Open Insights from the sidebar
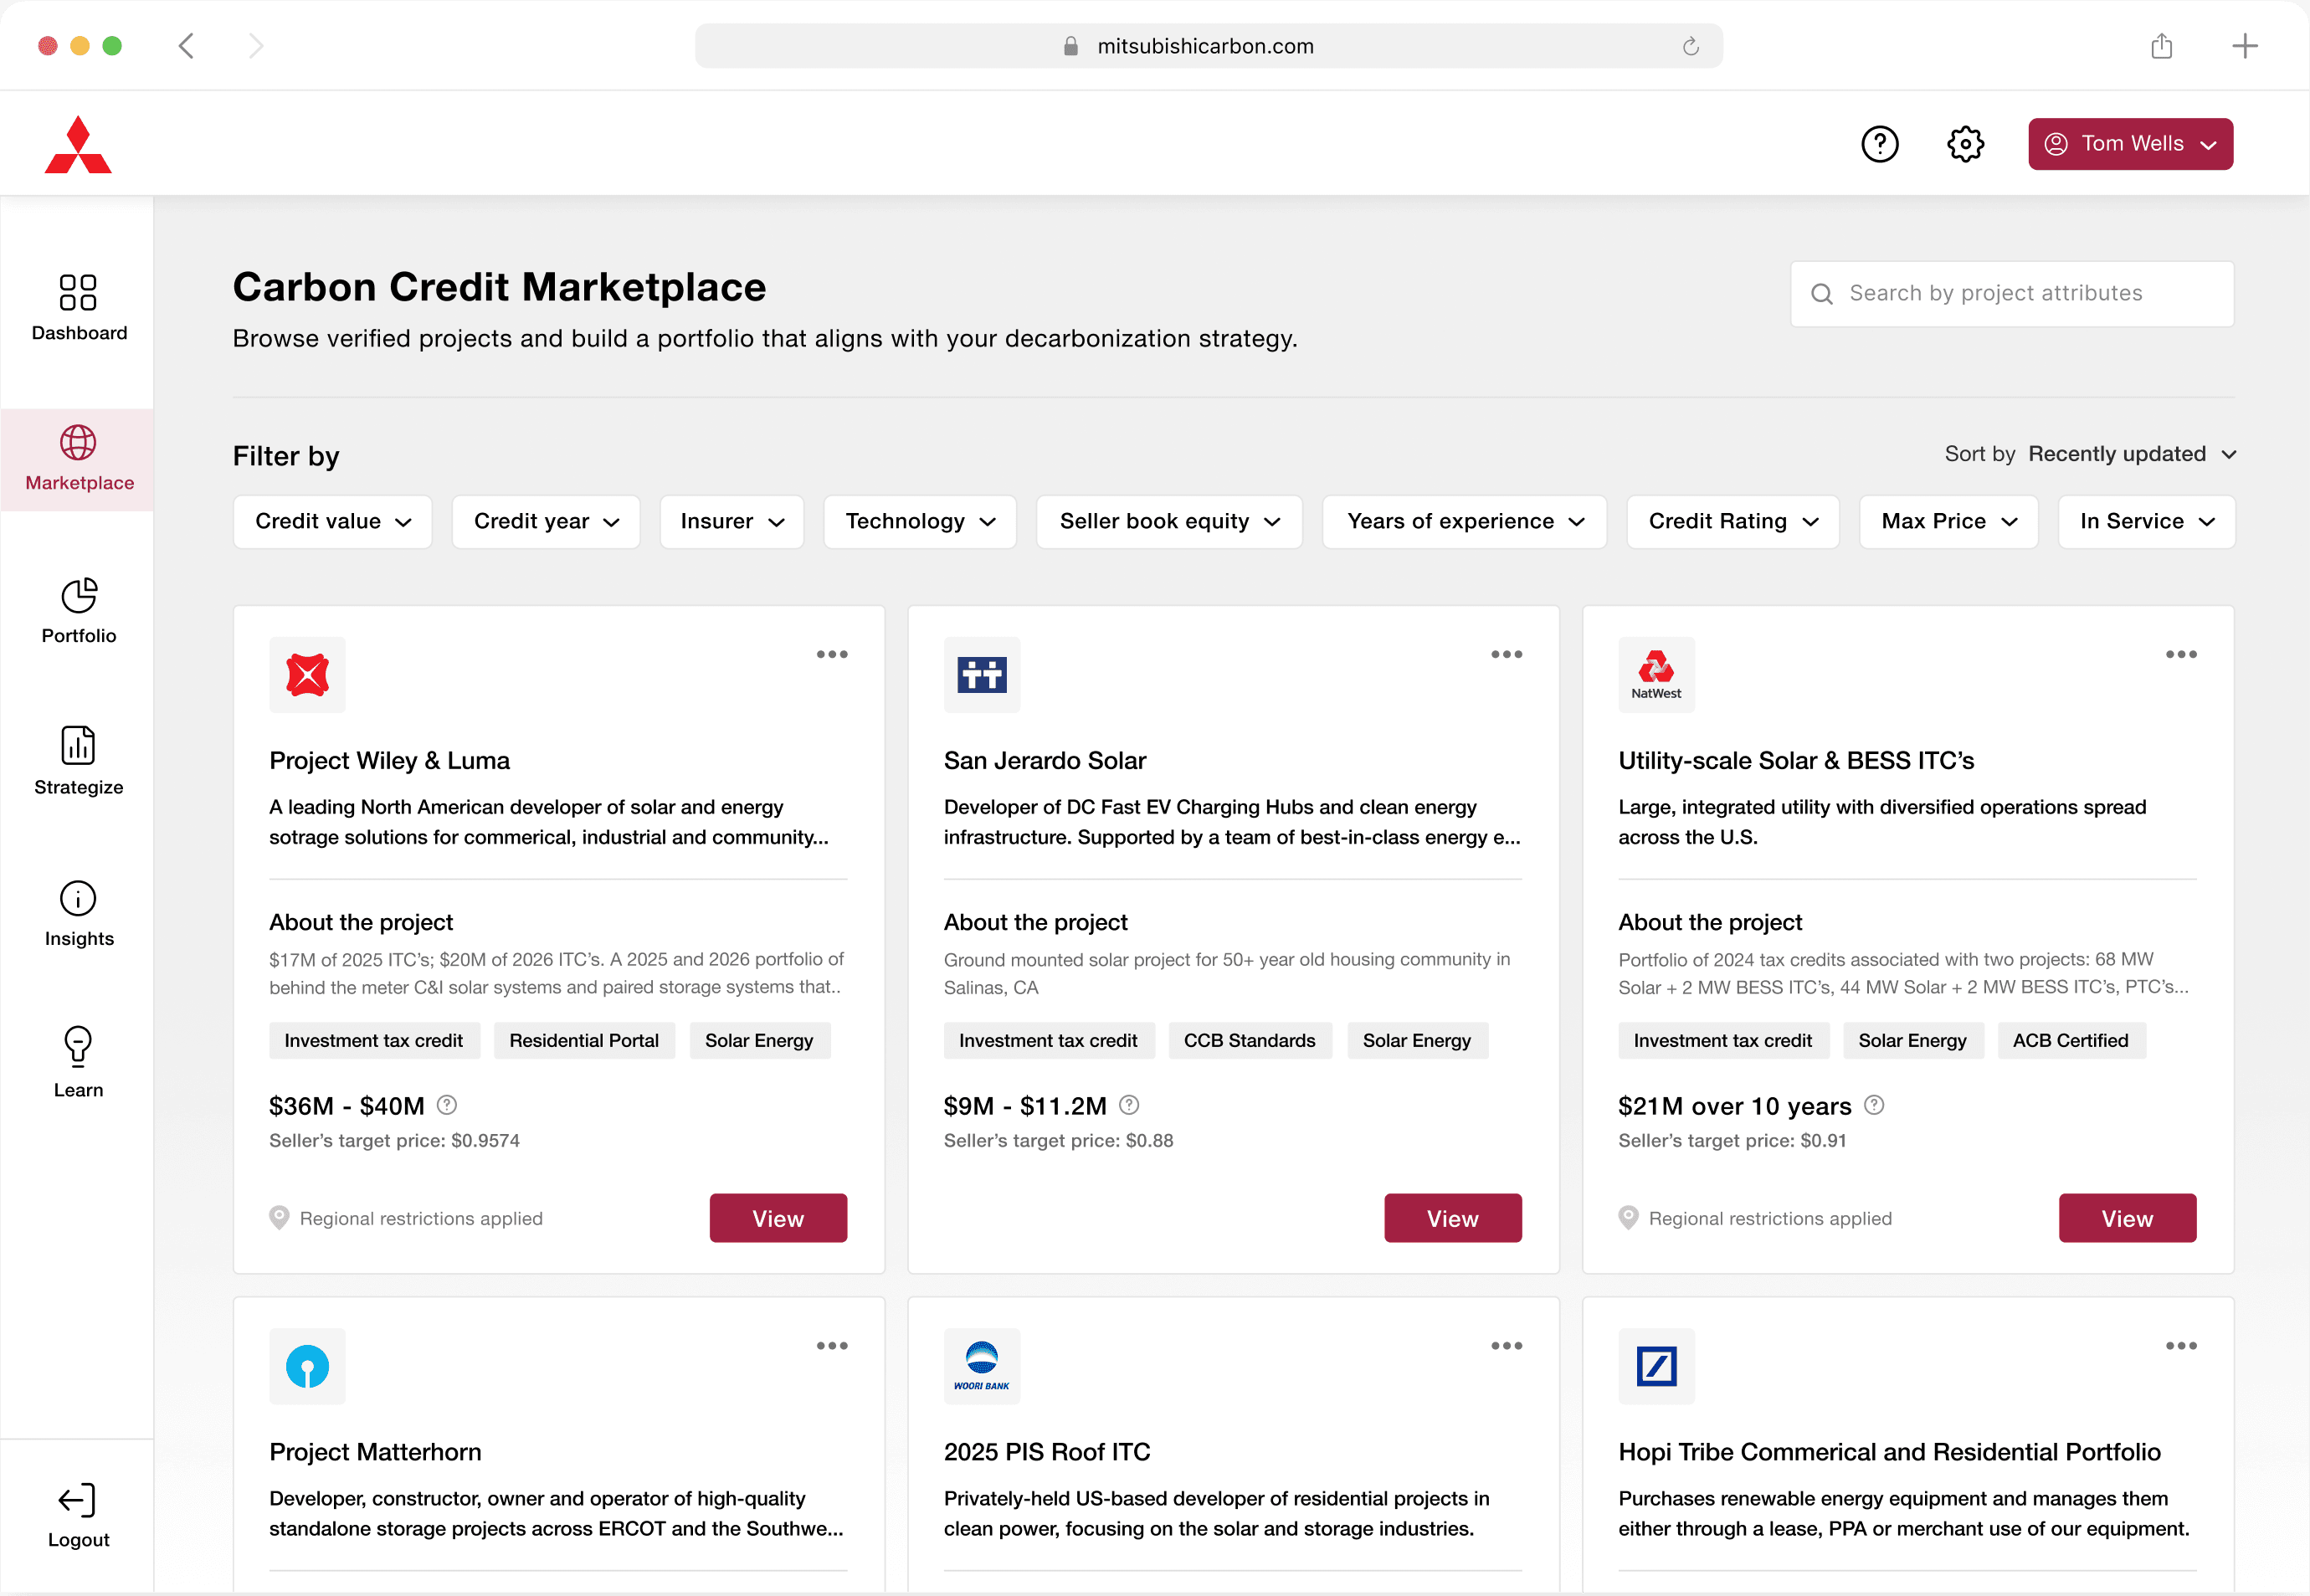 [x=78, y=914]
